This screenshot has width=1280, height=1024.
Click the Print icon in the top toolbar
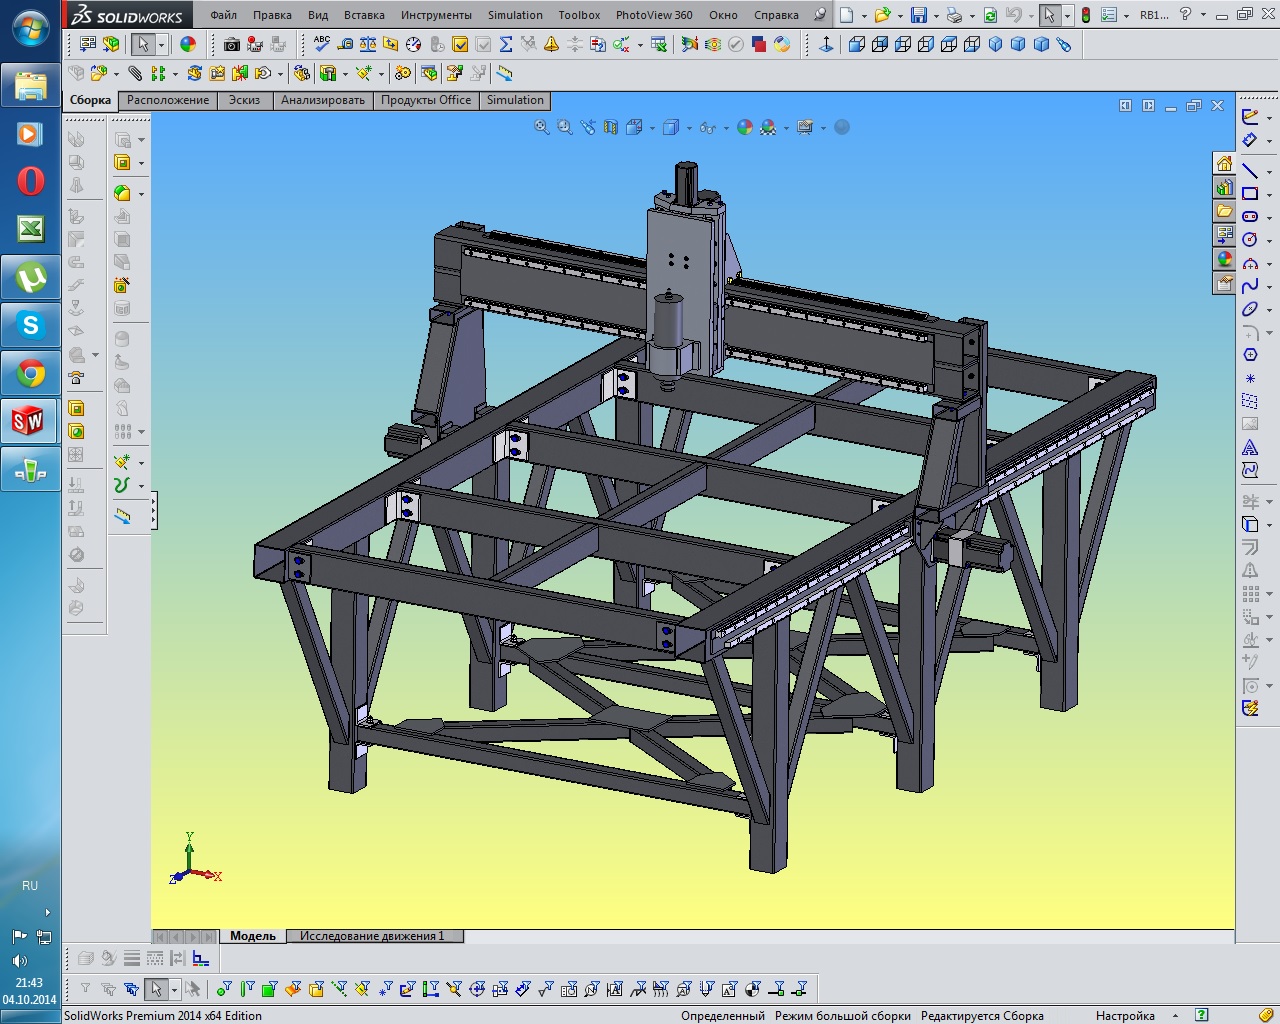[x=953, y=15]
